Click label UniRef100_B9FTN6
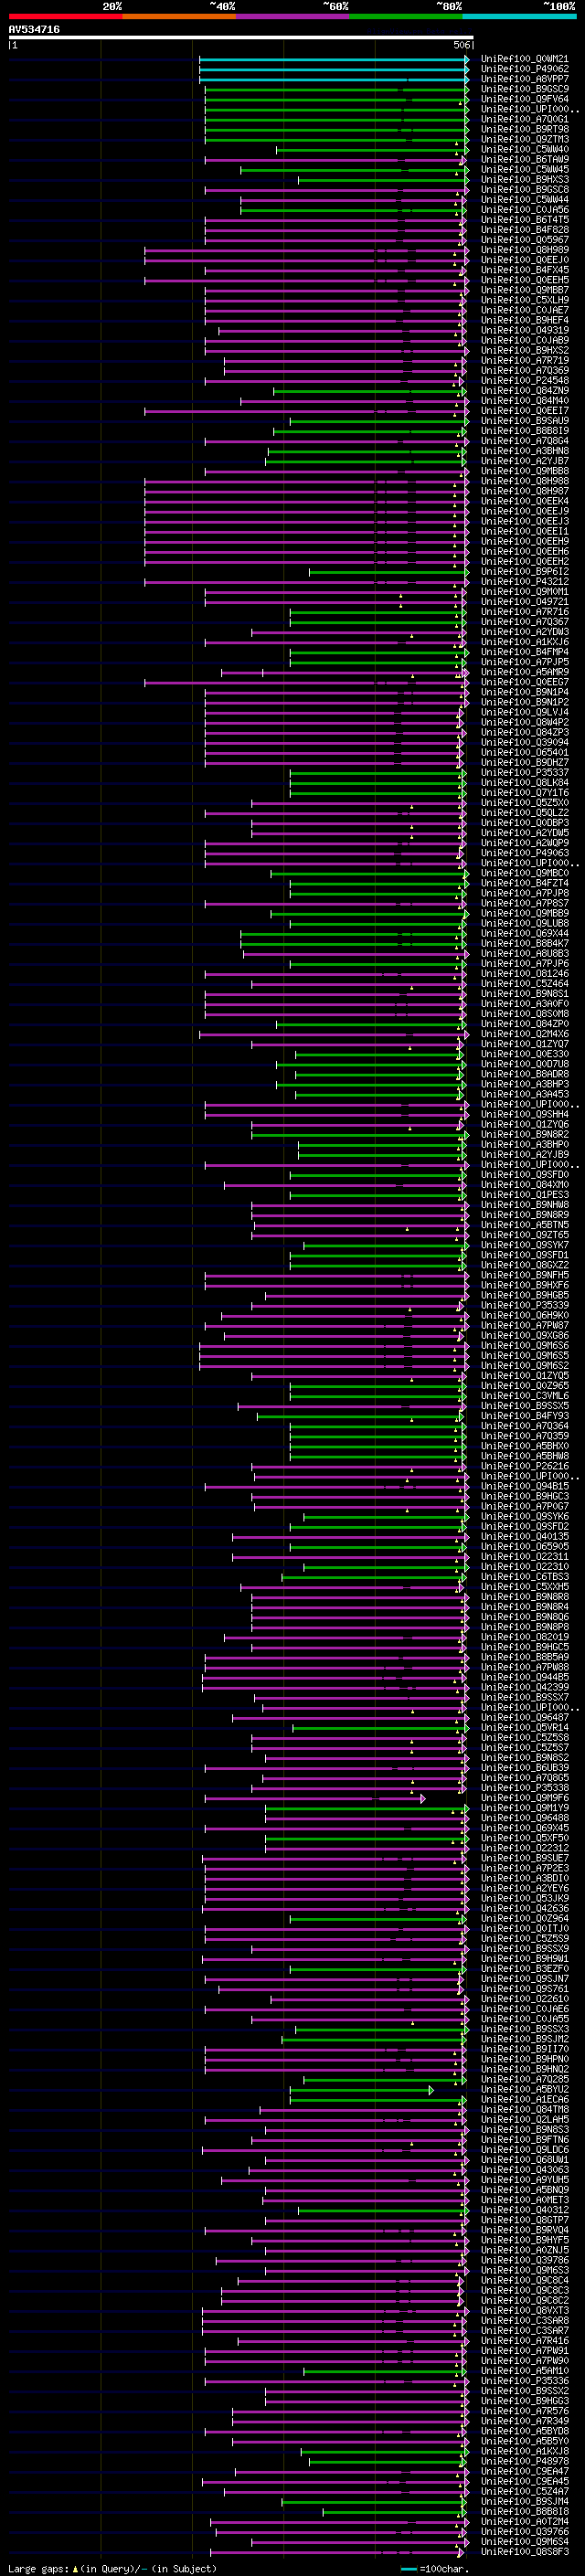 coord(525,2140)
